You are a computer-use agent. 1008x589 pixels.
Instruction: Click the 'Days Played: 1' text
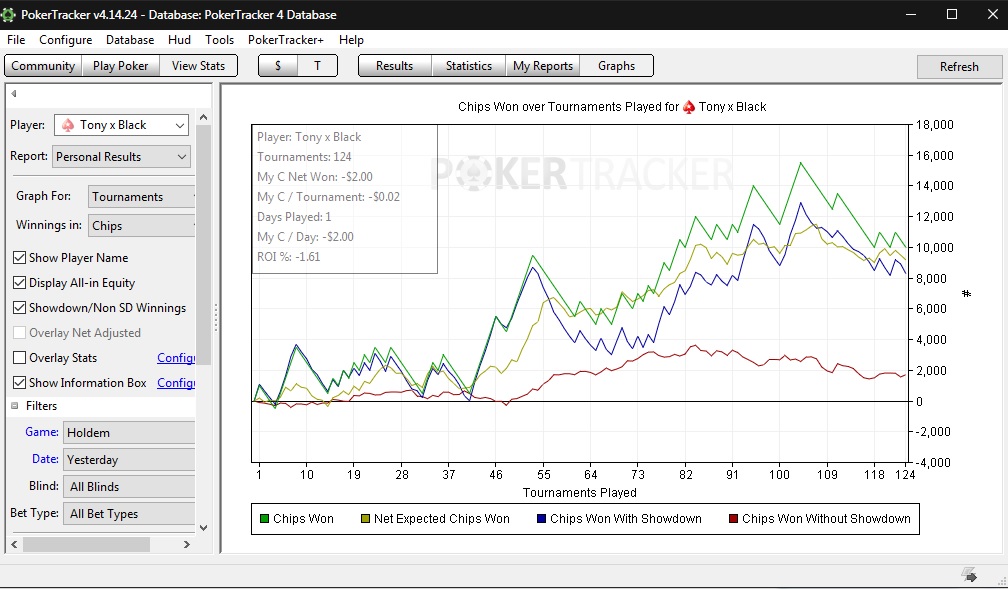294,217
